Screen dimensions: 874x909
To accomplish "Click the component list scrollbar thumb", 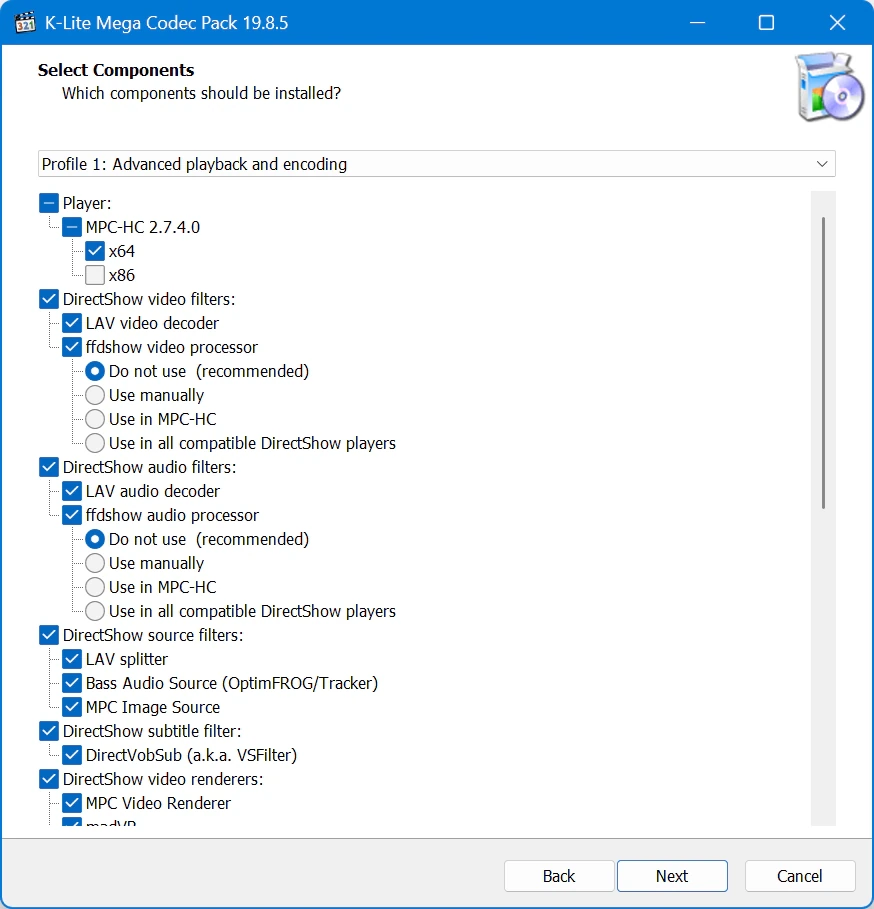I will coord(823,363).
